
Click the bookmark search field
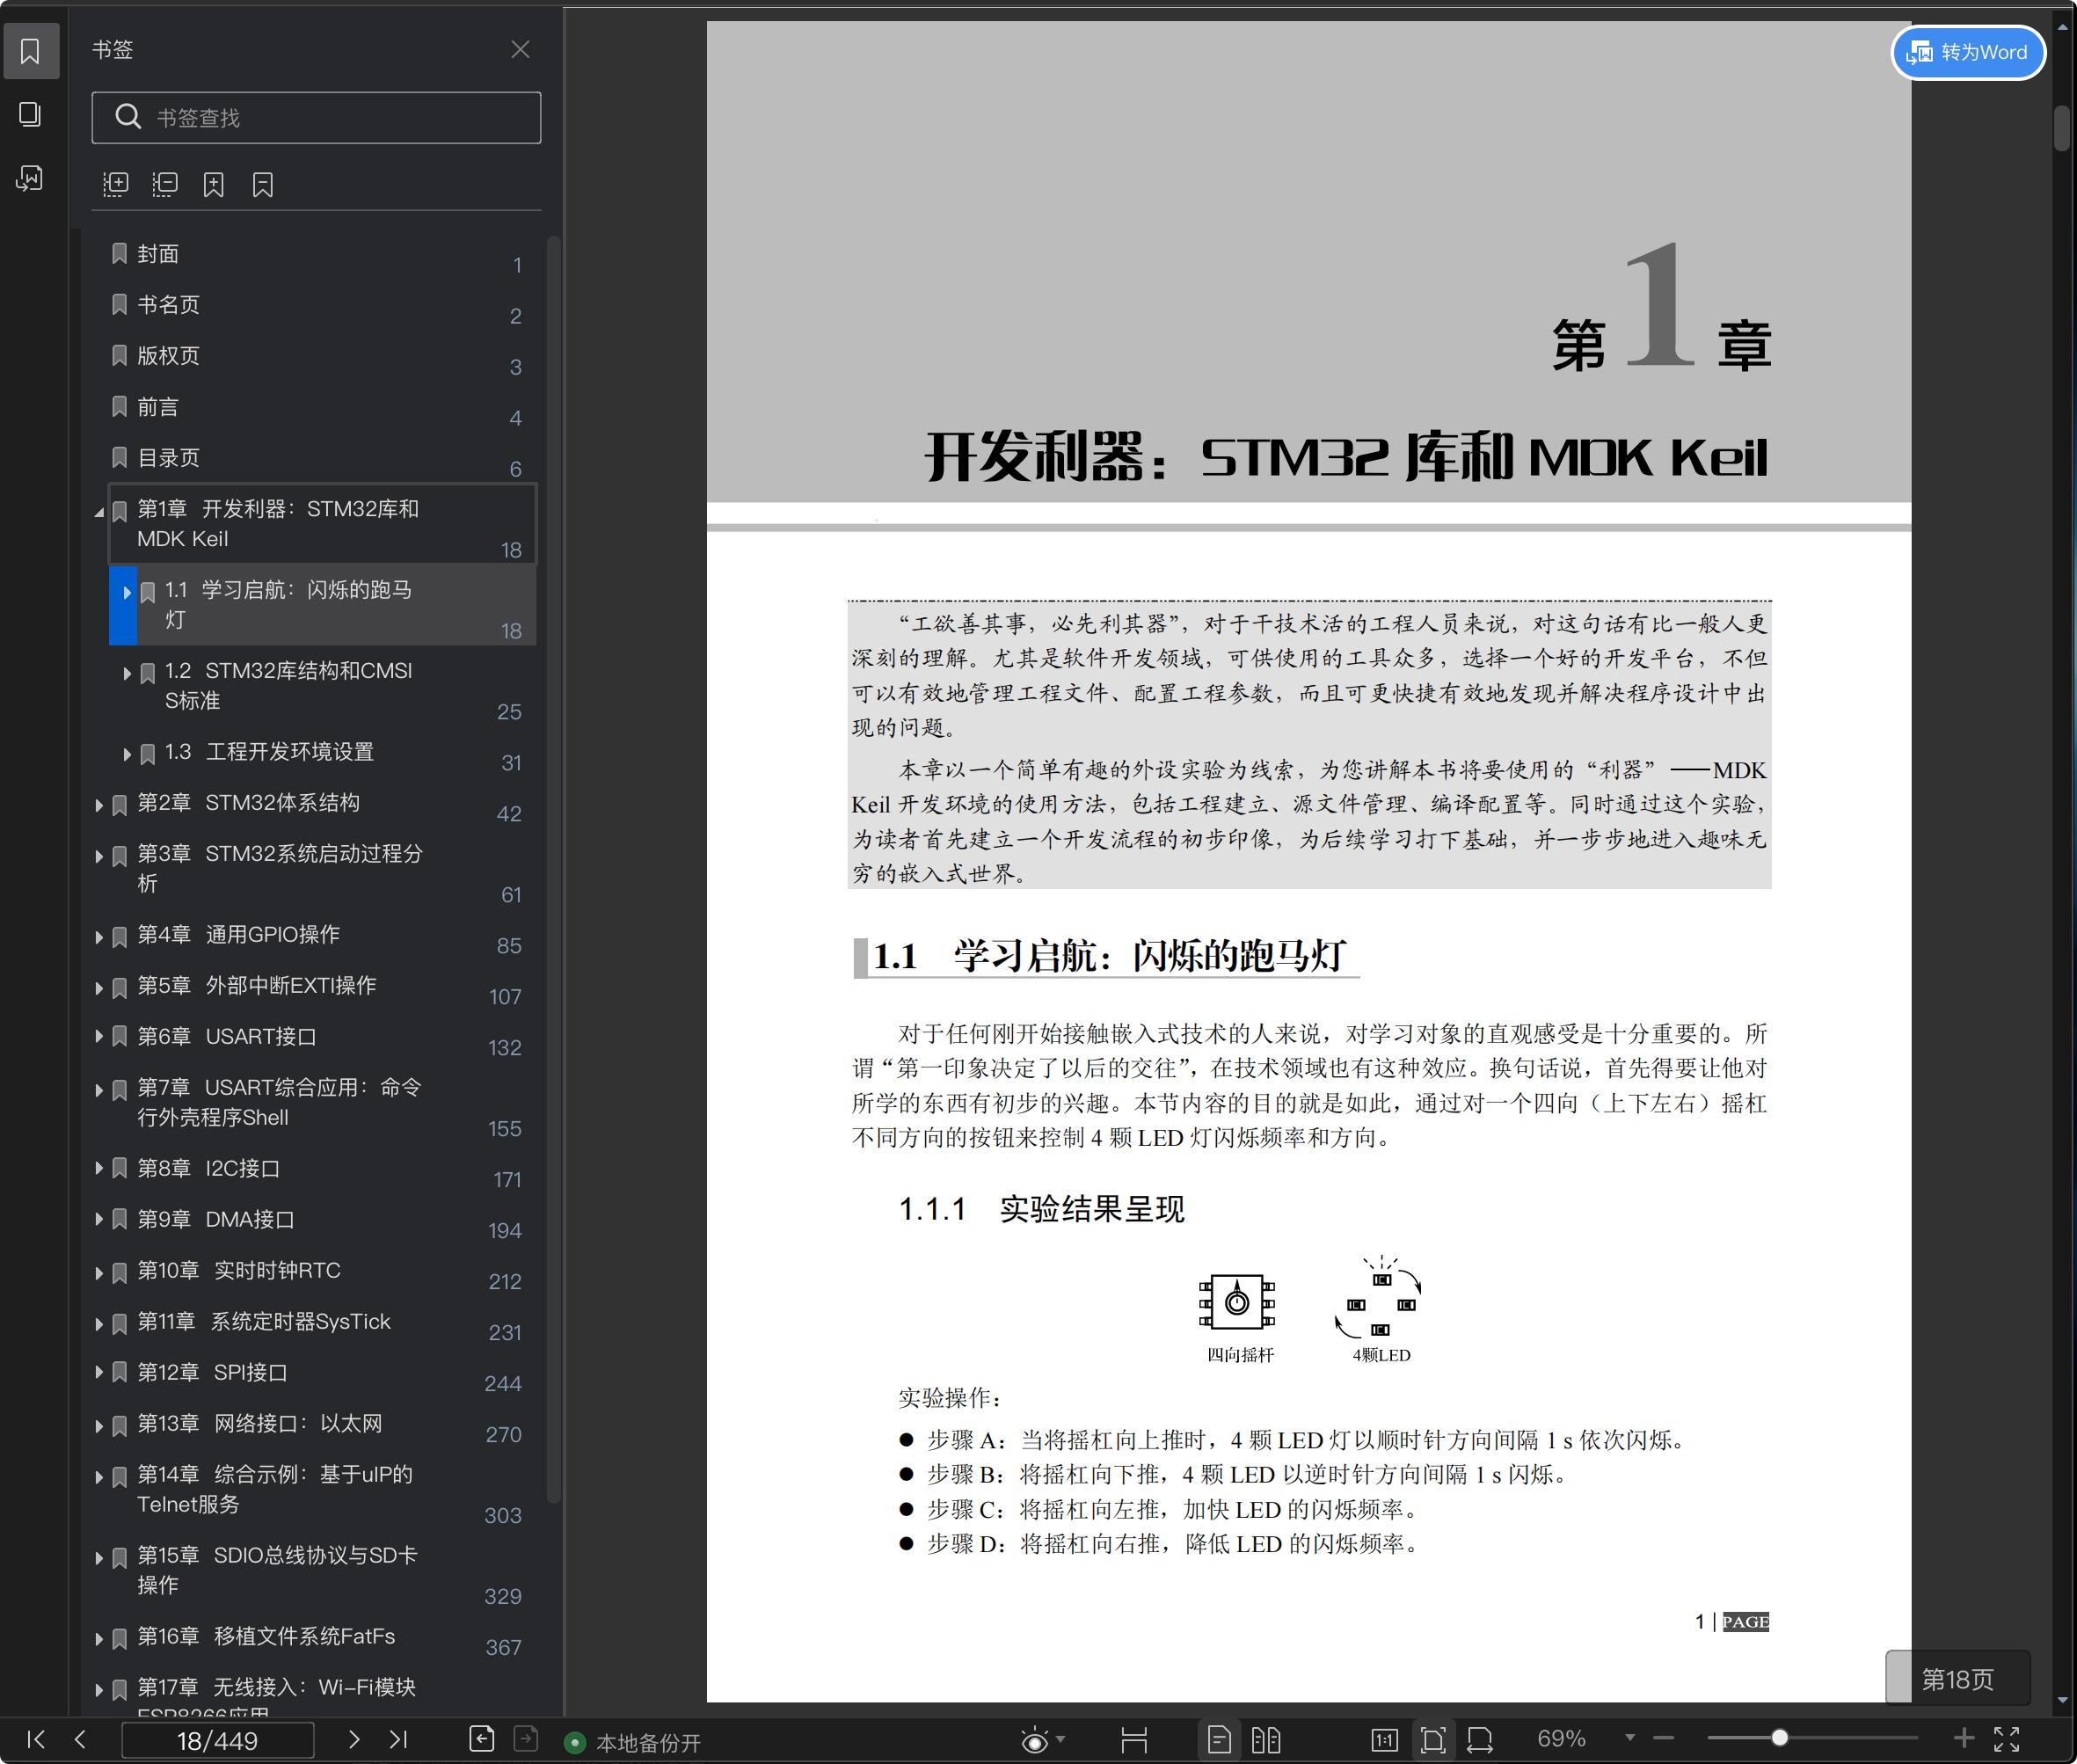click(316, 118)
